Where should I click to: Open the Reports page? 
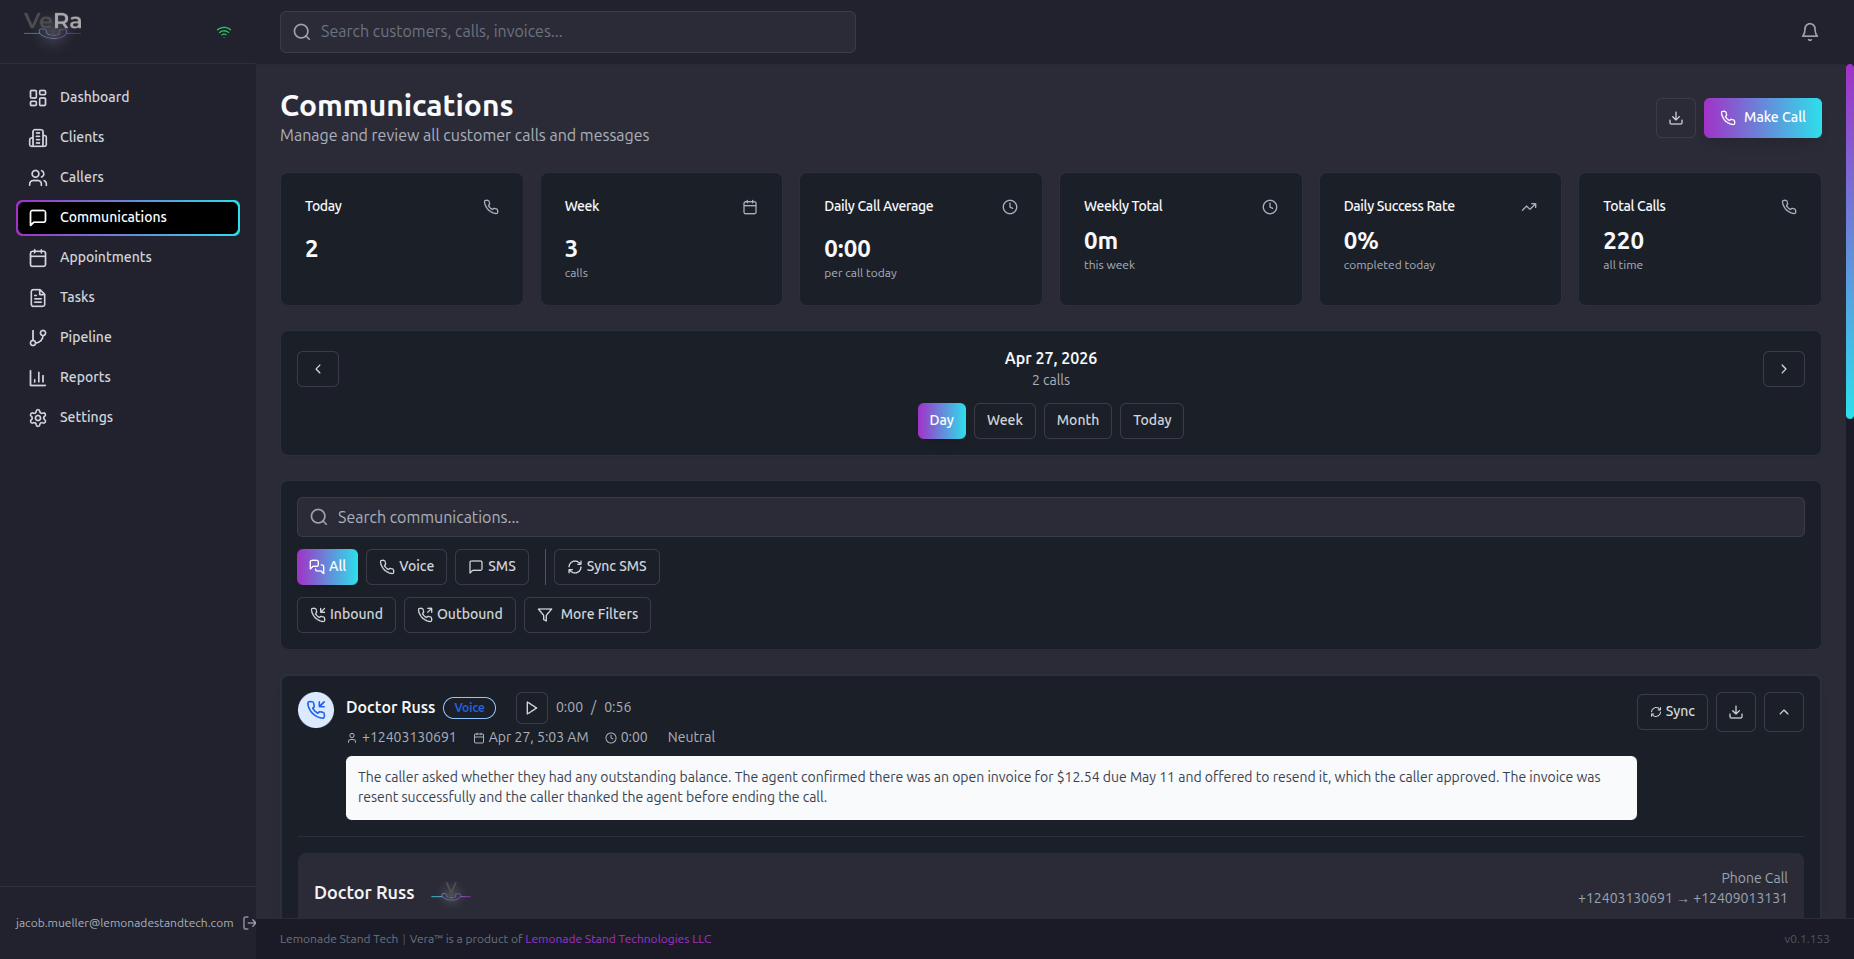(x=128, y=377)
